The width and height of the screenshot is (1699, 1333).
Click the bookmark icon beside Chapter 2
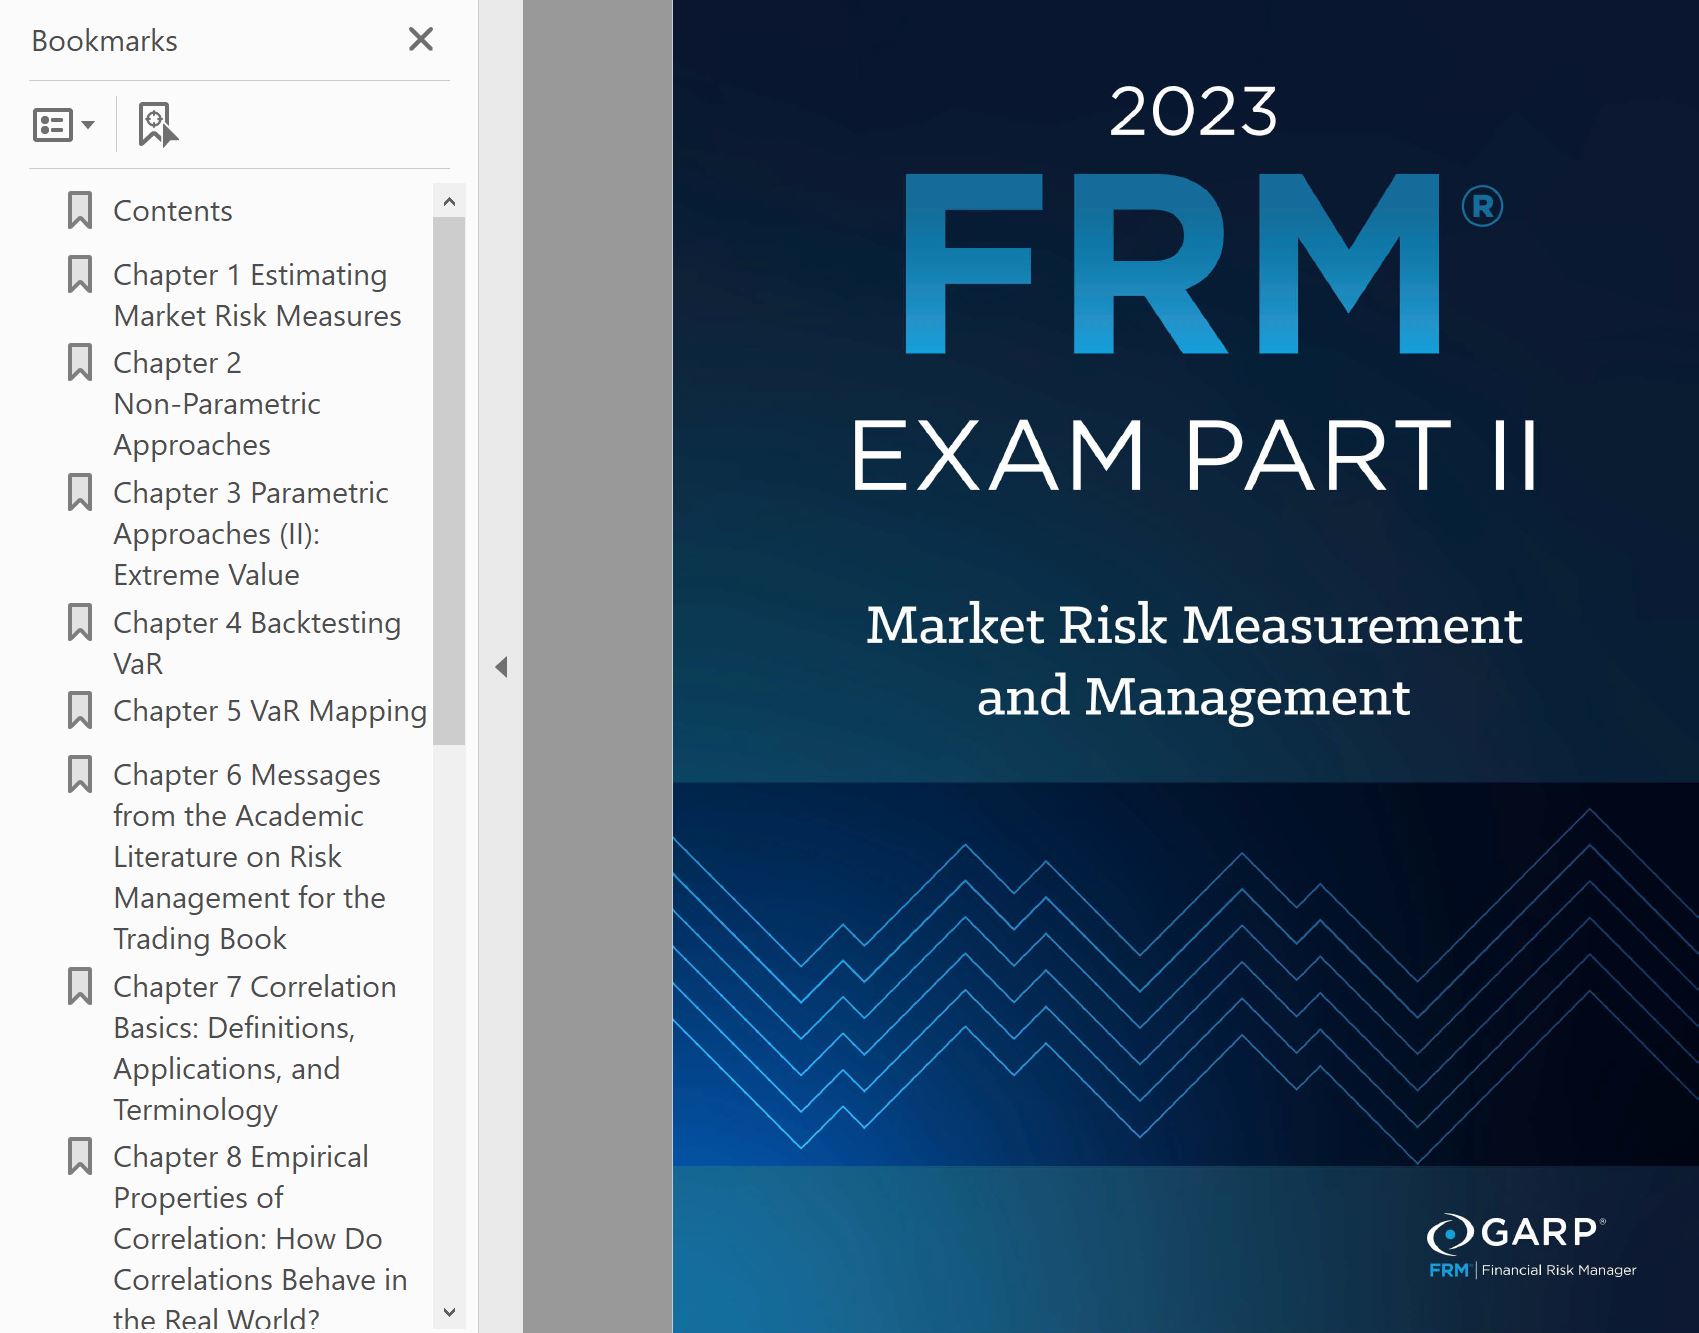tap(80, 363)
